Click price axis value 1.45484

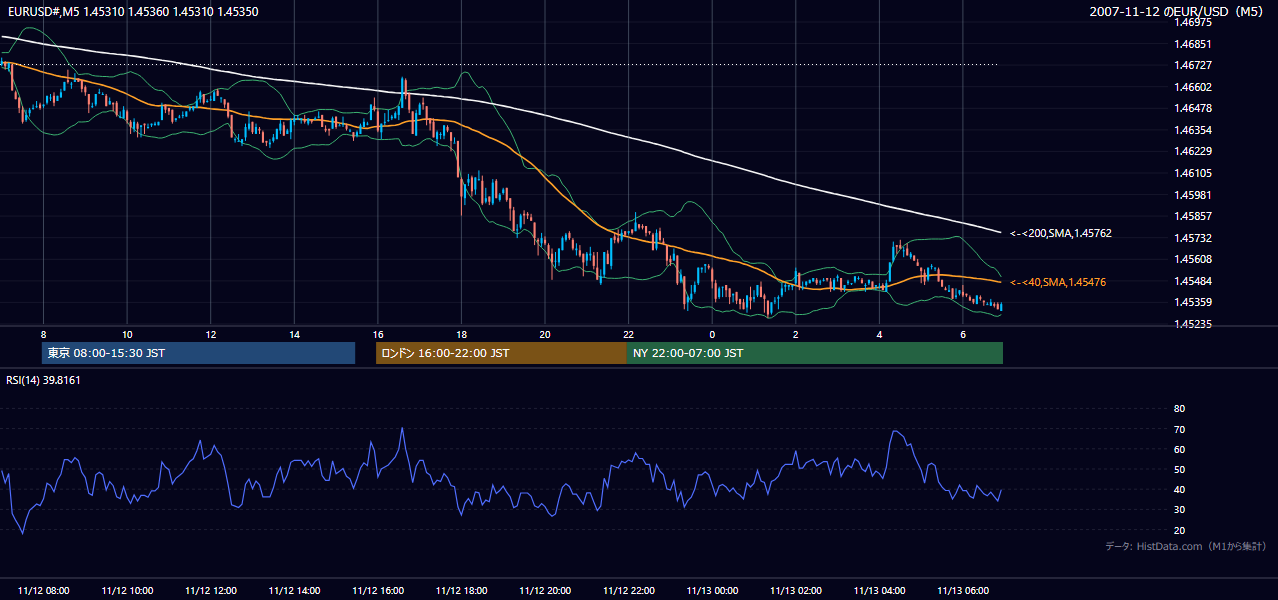pyautogui.click(x=1194, y=281)
